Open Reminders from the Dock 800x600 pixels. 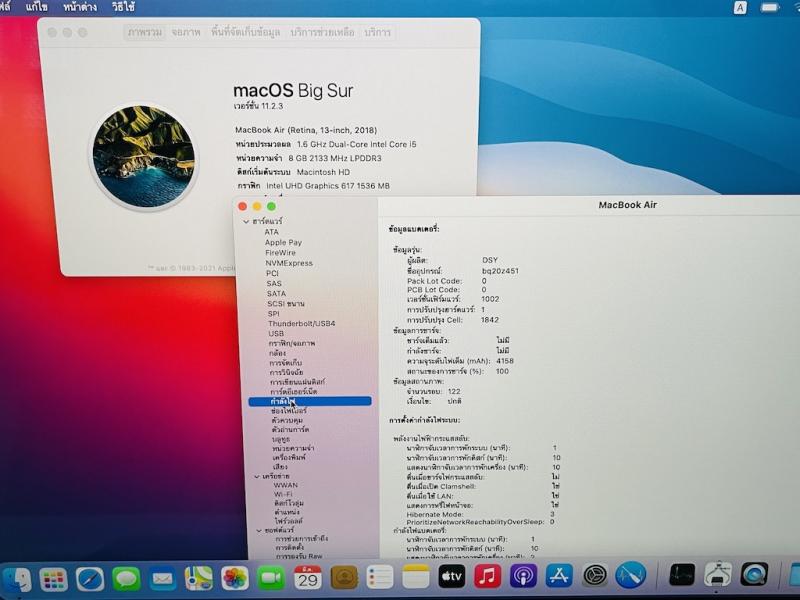380,577
